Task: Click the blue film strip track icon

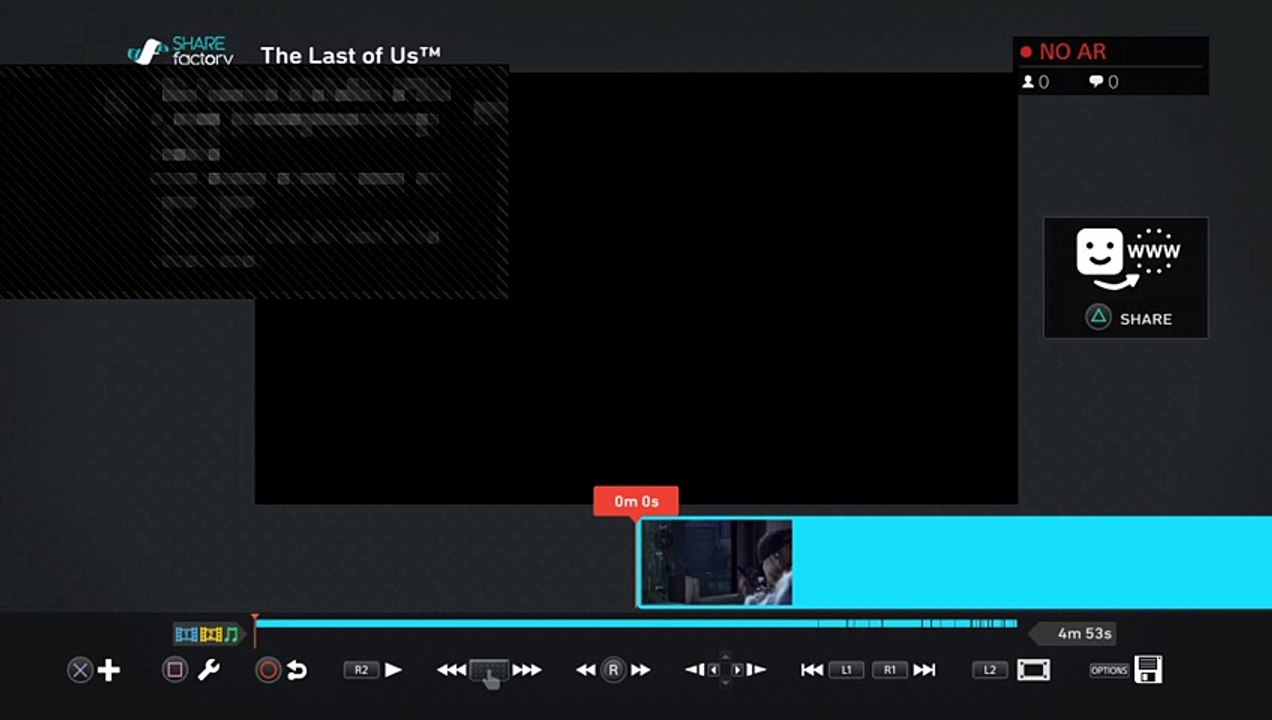Action: click(x=186, y=634)
